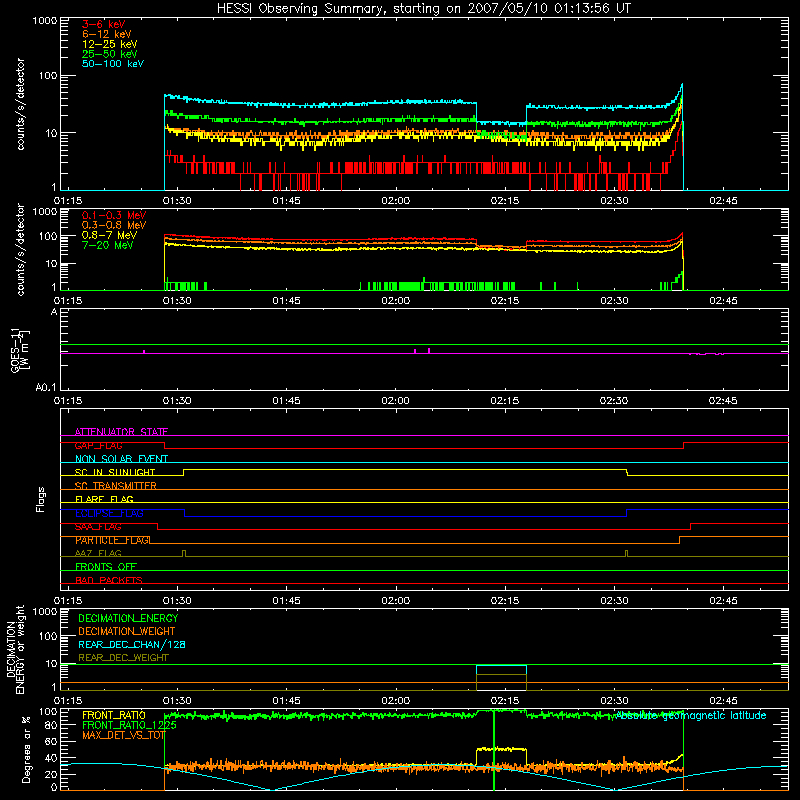
Task: Select the A0.1 tick label on GOES axis
Action: coord(46,388)
